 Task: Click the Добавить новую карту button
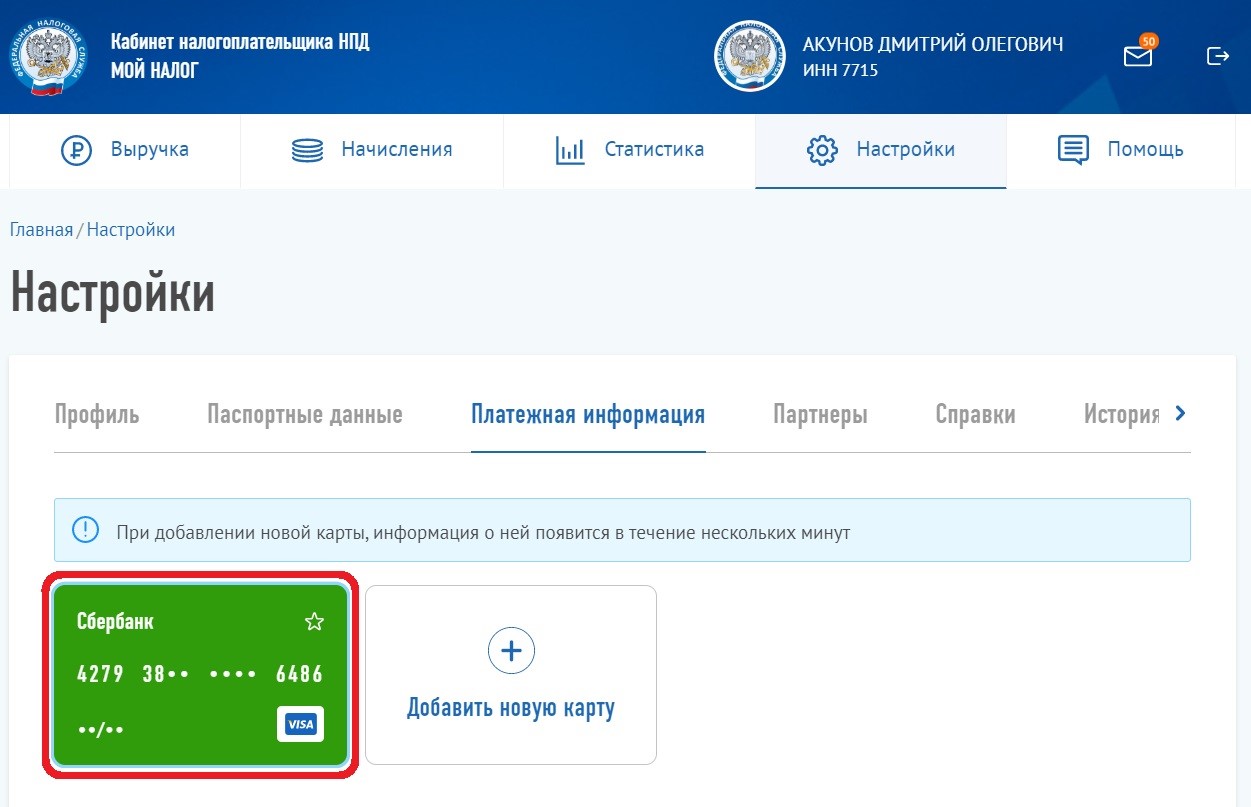coord(511,708)
